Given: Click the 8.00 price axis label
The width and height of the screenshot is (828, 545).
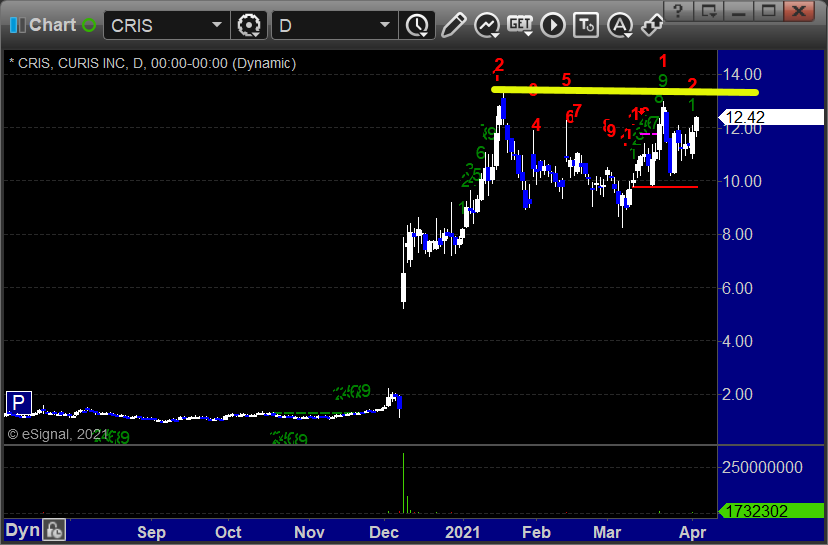Looking at the screenshot, I should point(737,234).
